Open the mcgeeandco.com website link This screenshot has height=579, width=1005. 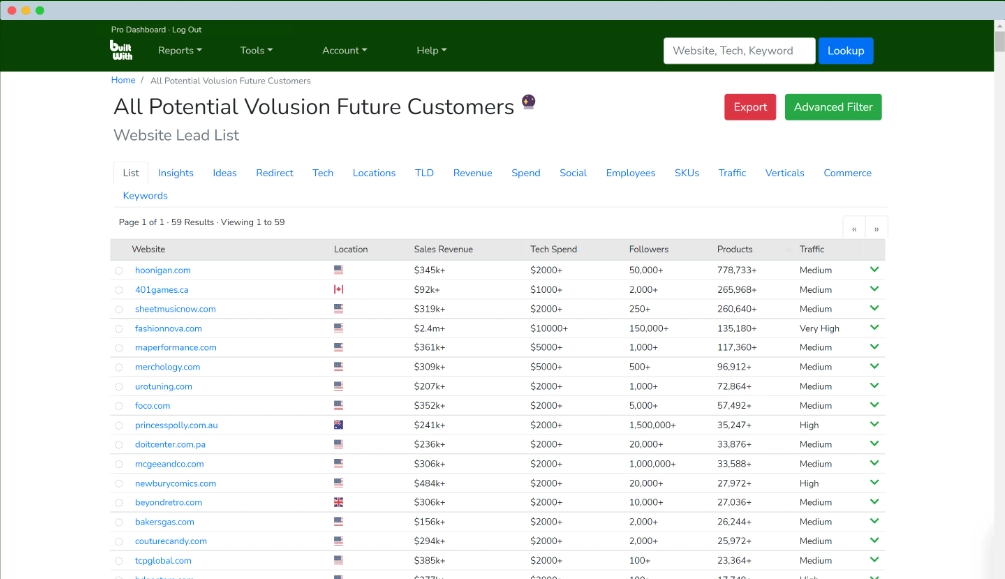pyautogui.click(x=169, y=464)
